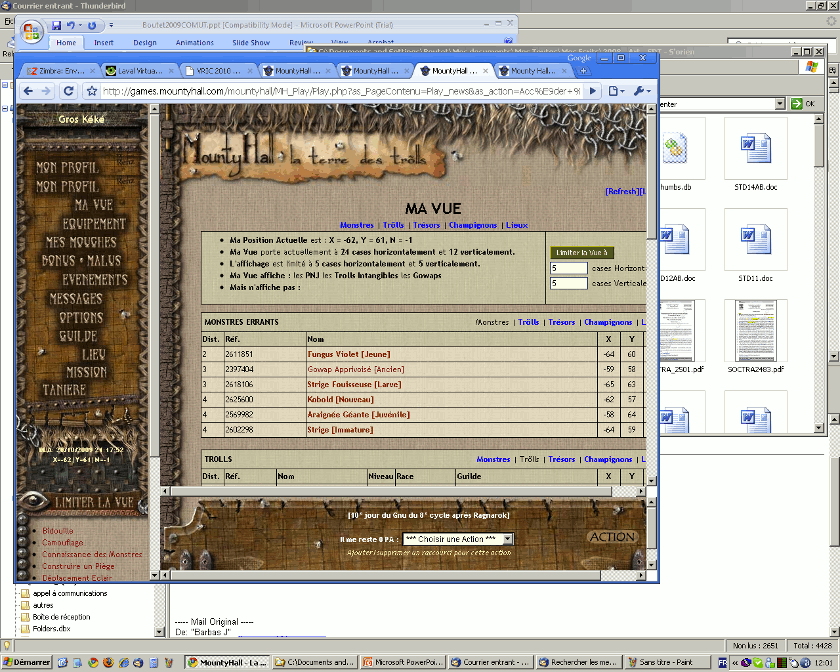The height and width of the screenshot is (672, 840).
Task: Click the browser address bar
Action: tap(341, 91)
